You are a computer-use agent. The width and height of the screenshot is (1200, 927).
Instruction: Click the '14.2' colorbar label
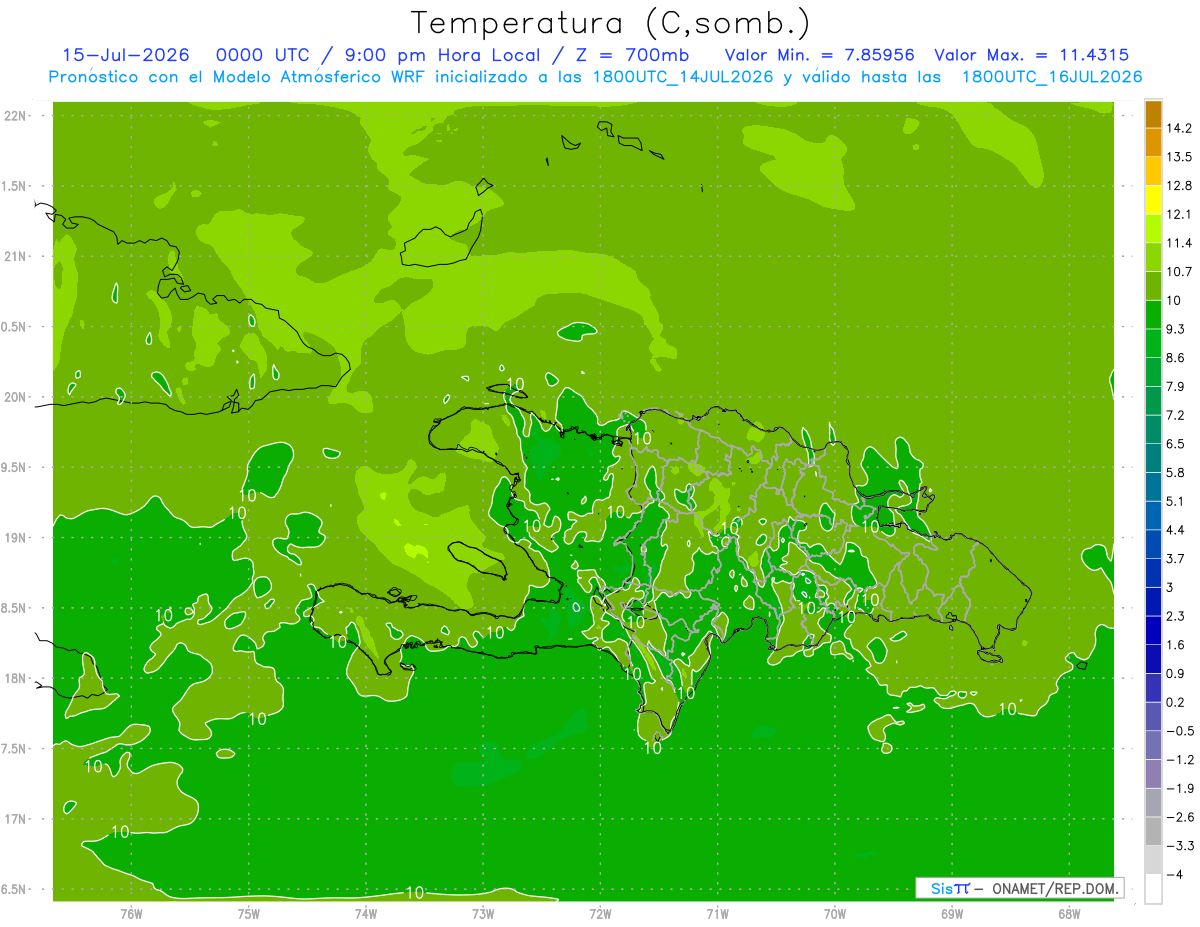coord(1179,128)
